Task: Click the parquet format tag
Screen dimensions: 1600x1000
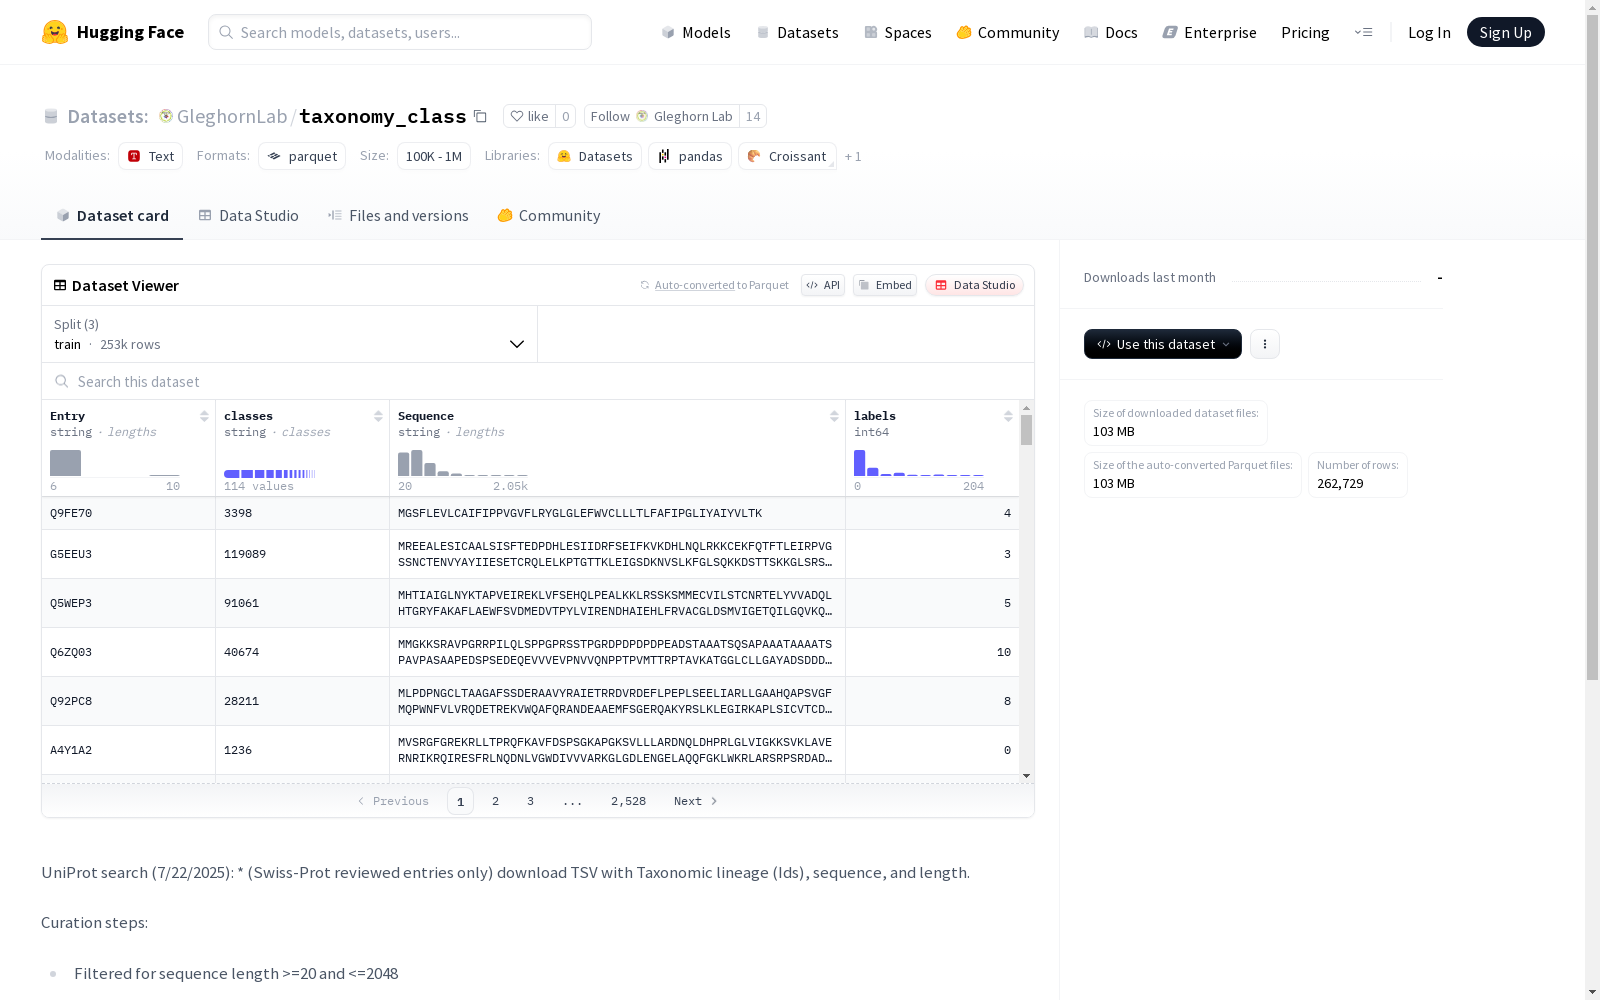Action: pos(302,156)
